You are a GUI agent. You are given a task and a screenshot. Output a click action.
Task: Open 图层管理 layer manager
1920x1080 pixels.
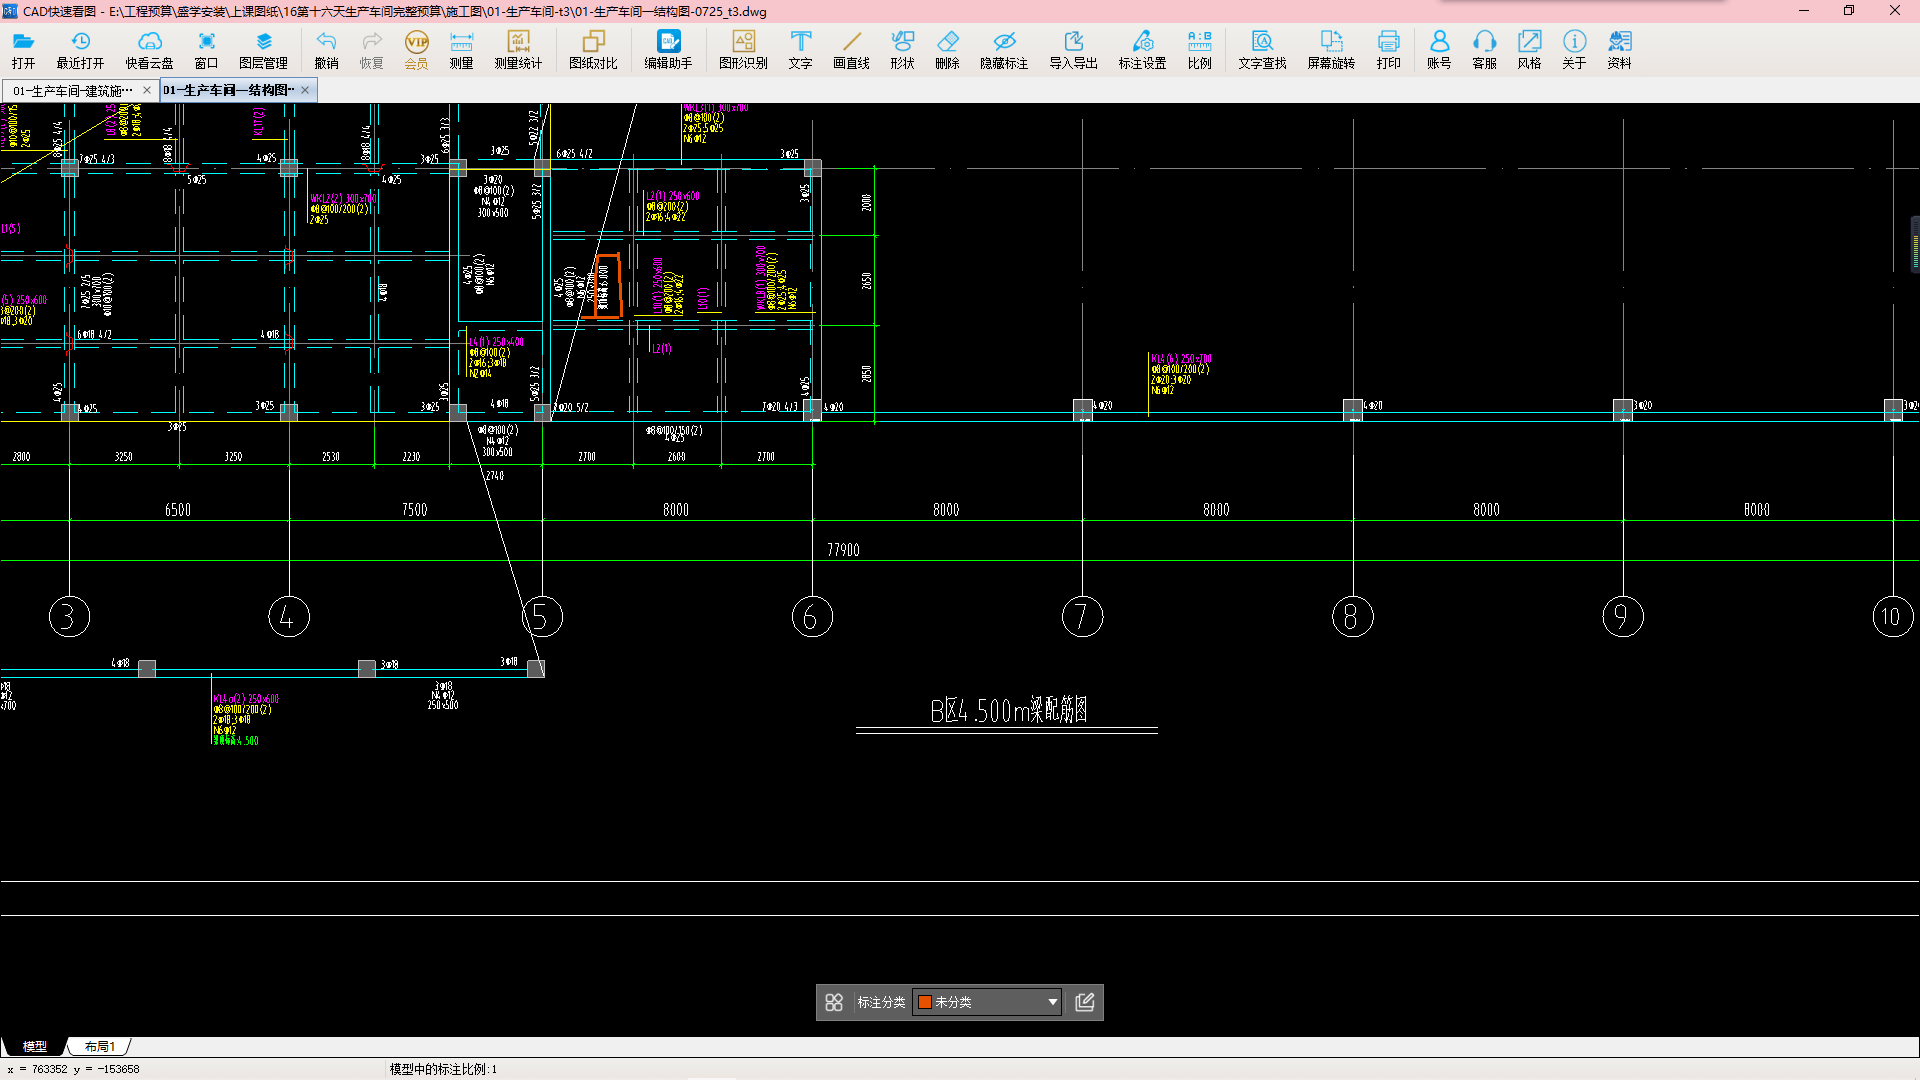pos(263,49)
